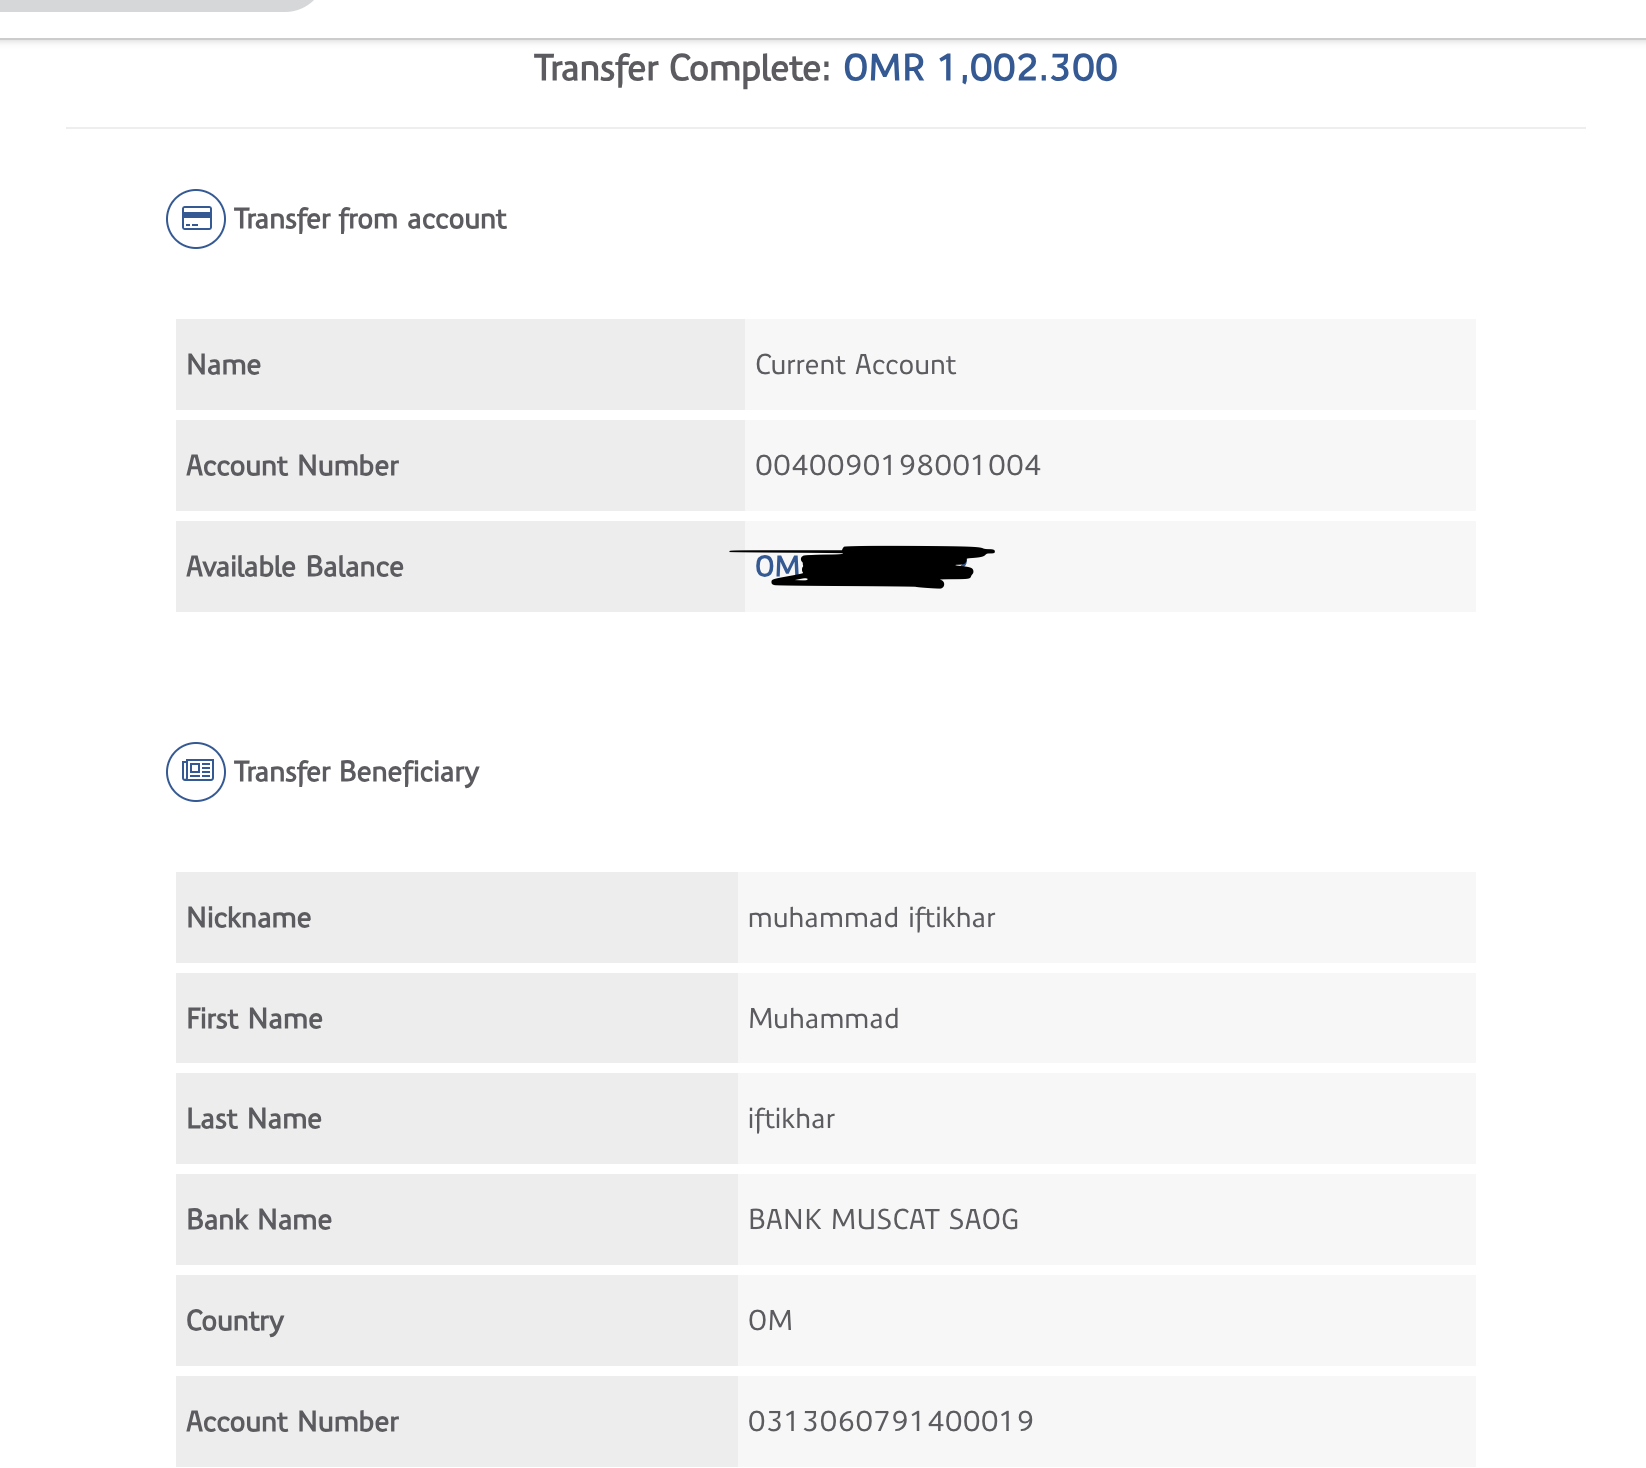The width and height of the screenshot is (1646, 1468).
Task: Select the Transfer Beneficiary section title
Action: click(x=356, y=772)
